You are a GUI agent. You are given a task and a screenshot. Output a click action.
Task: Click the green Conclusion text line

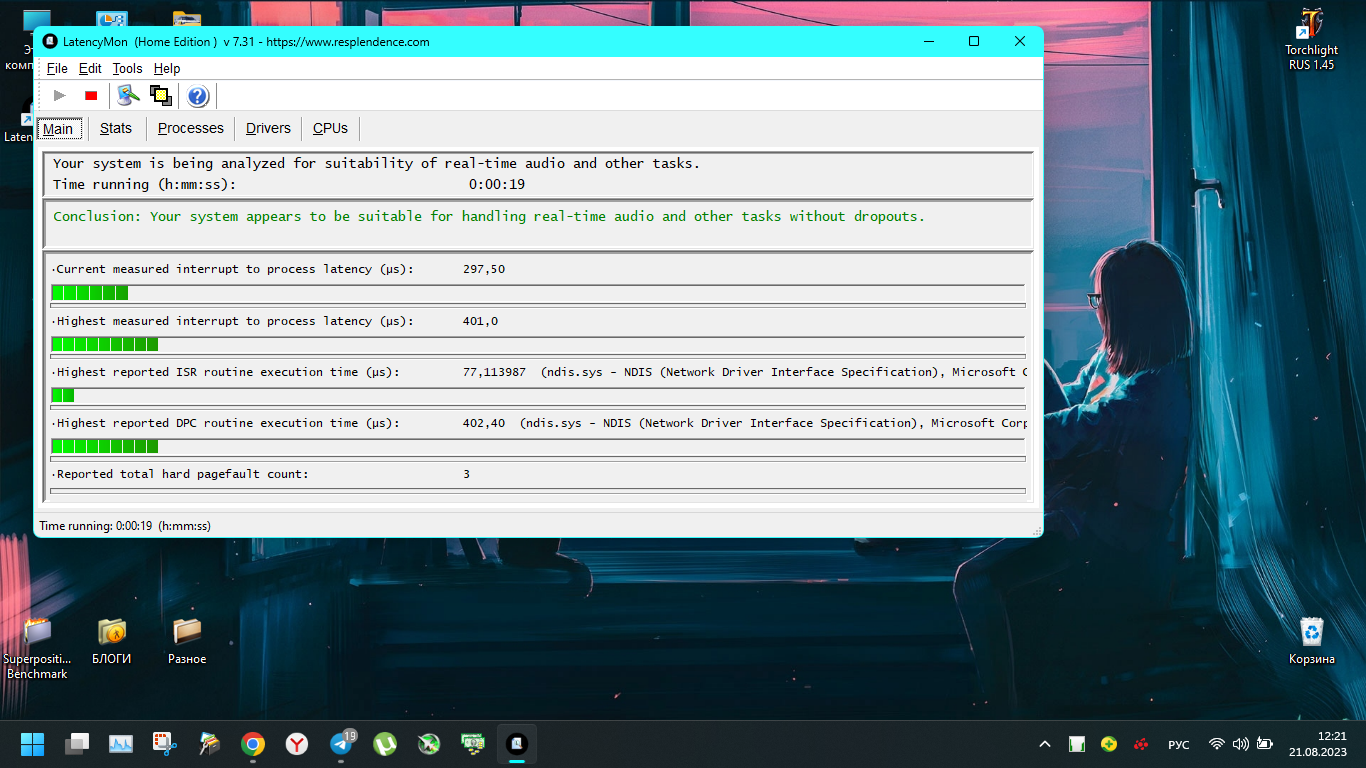point(489,216)
